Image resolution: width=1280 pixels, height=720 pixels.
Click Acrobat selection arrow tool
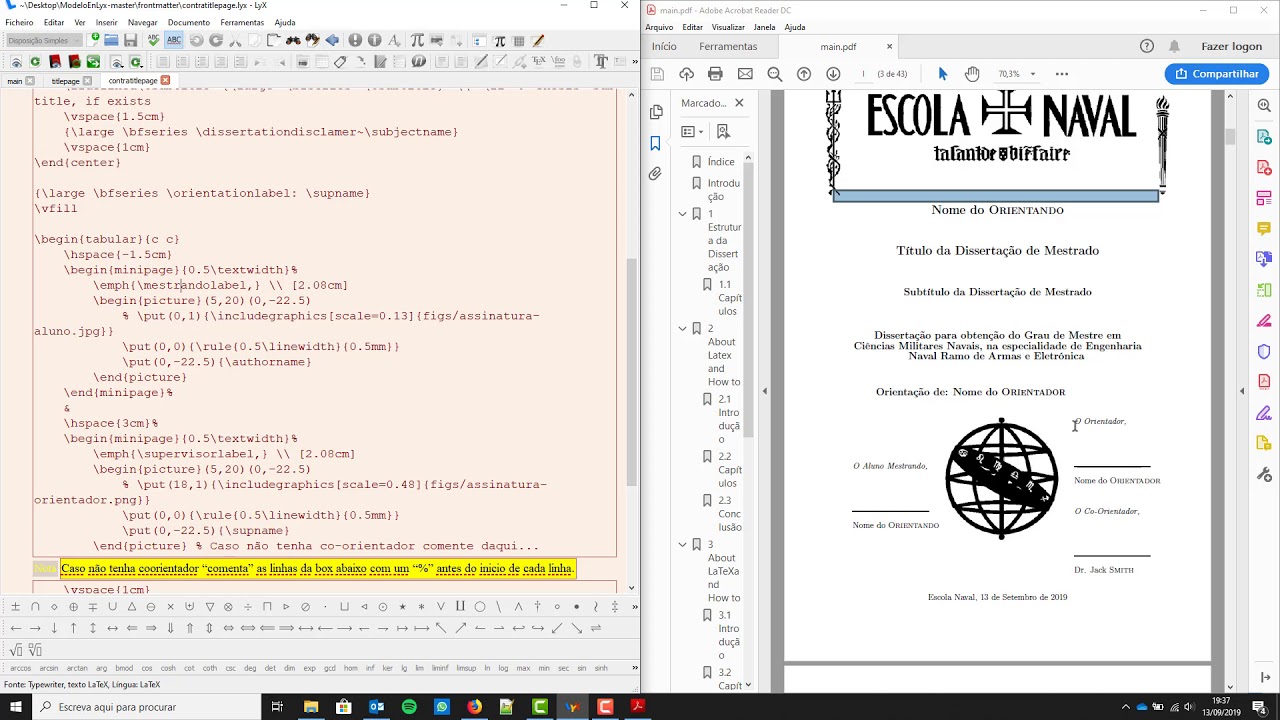pos(942,74)
